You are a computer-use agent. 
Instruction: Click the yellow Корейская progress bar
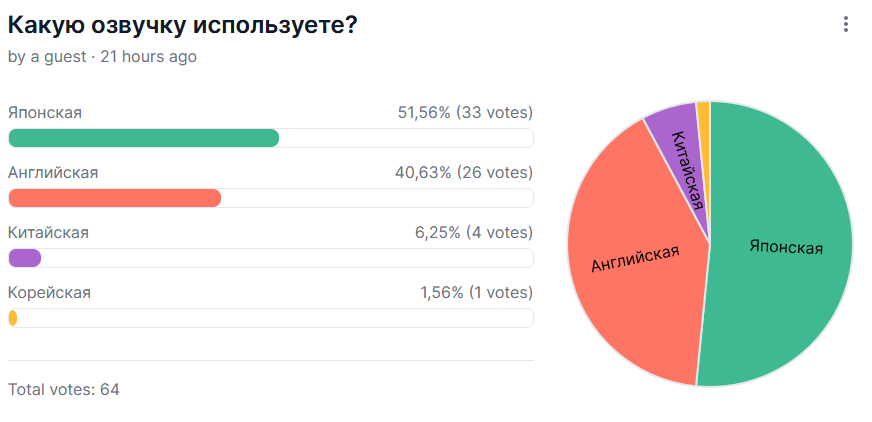[x=13, y=318]
